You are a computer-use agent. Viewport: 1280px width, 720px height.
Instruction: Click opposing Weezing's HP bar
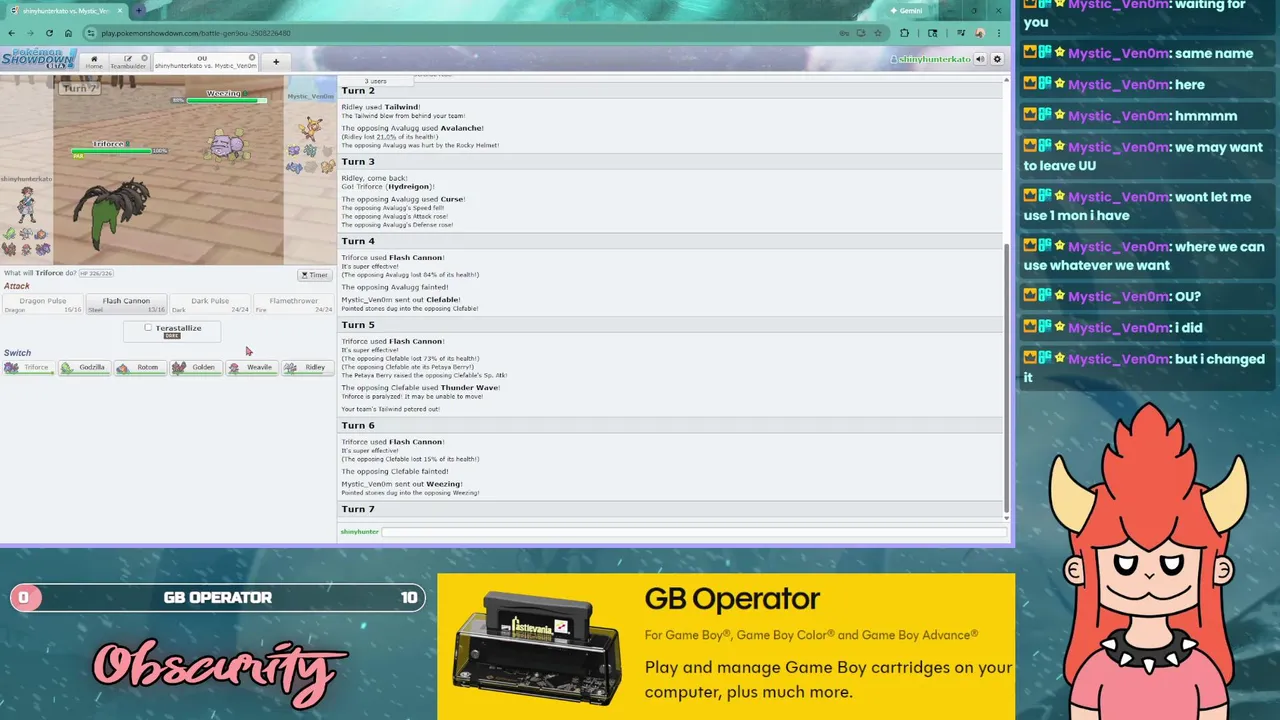tap(227, 100)
